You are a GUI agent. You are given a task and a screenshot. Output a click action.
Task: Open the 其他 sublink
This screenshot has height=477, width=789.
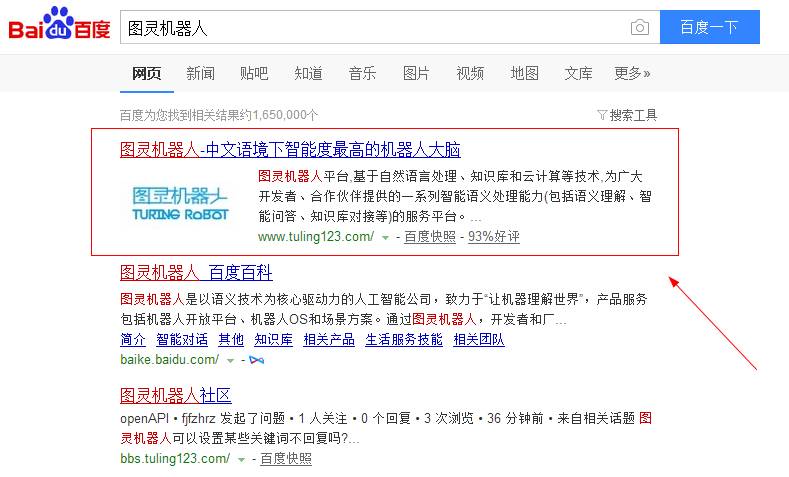231,340
